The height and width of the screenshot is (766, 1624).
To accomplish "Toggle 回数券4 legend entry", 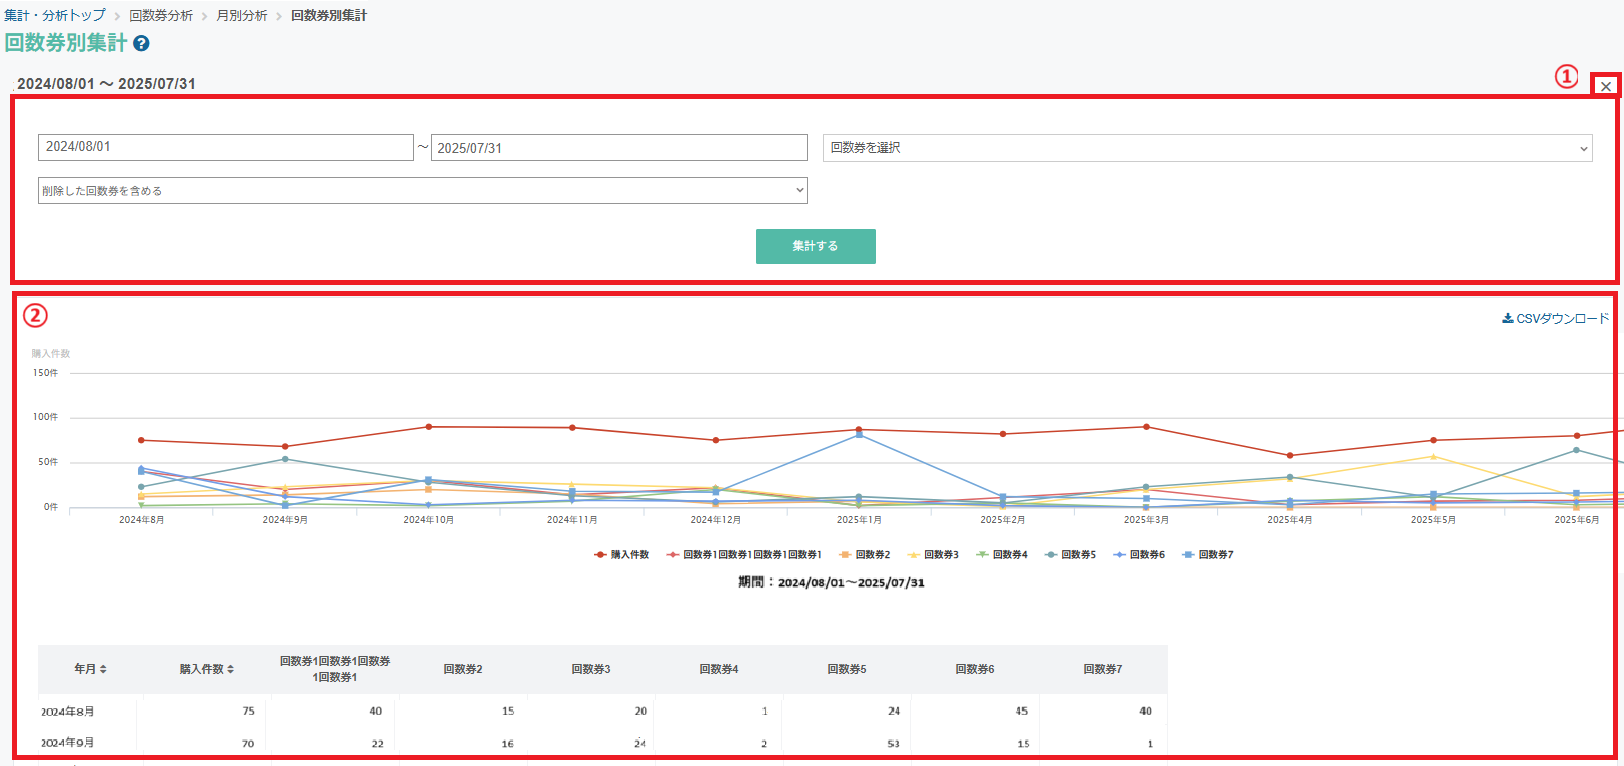I will click(x=1002, y=555).
